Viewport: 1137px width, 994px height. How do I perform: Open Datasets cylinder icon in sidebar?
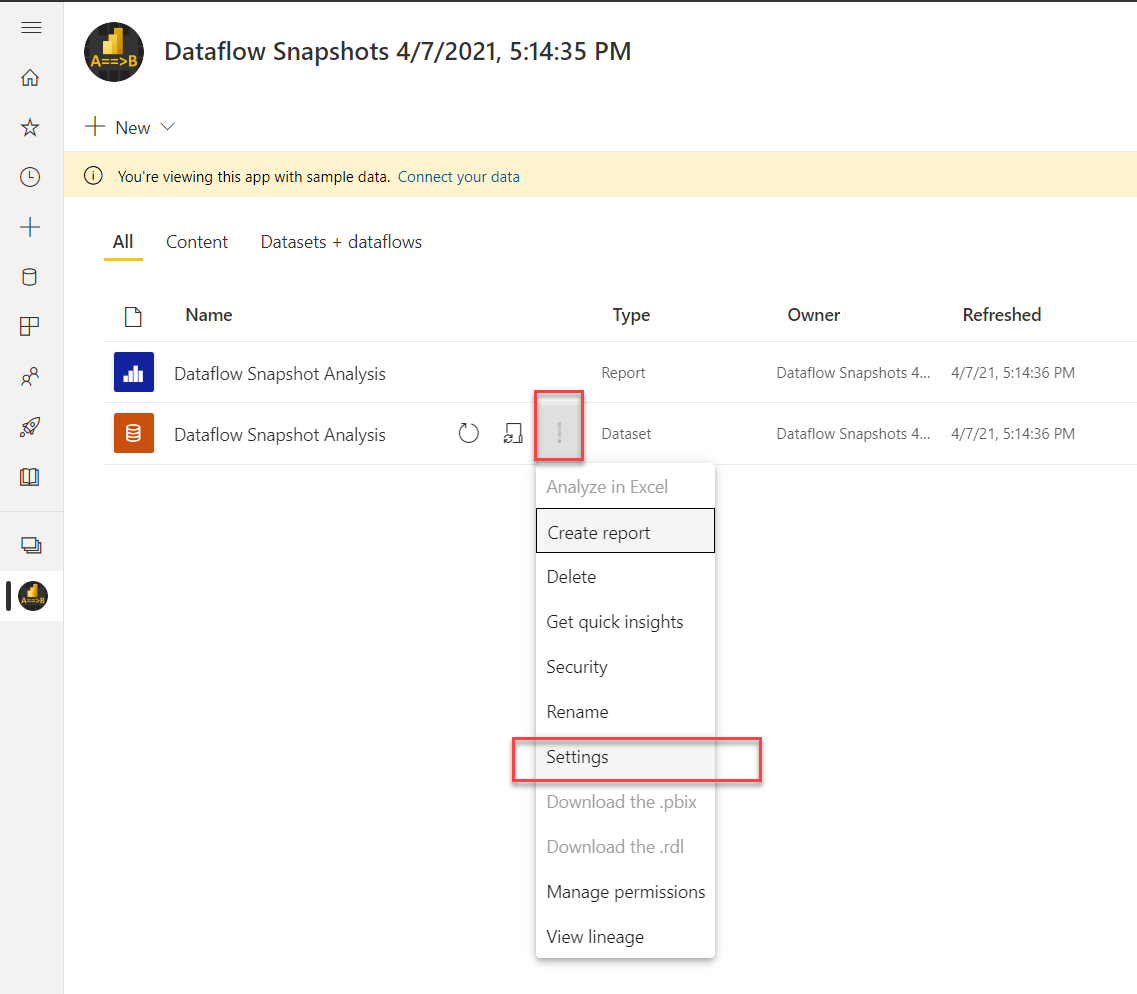tap(30, 277)
